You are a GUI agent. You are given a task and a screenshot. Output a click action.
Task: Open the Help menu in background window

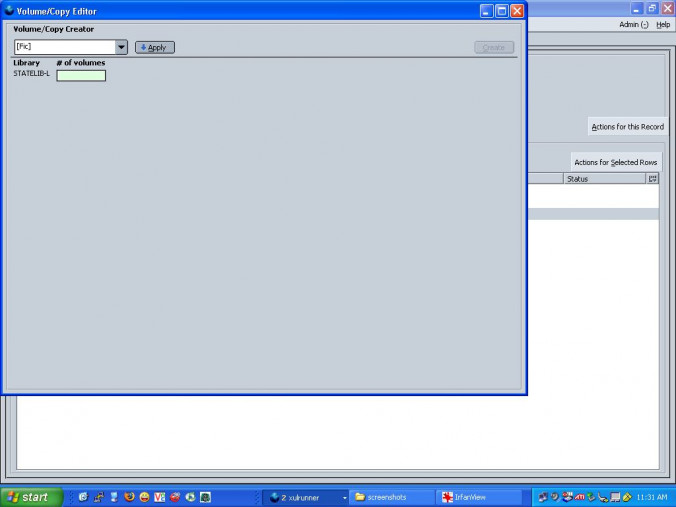(663, 25)
